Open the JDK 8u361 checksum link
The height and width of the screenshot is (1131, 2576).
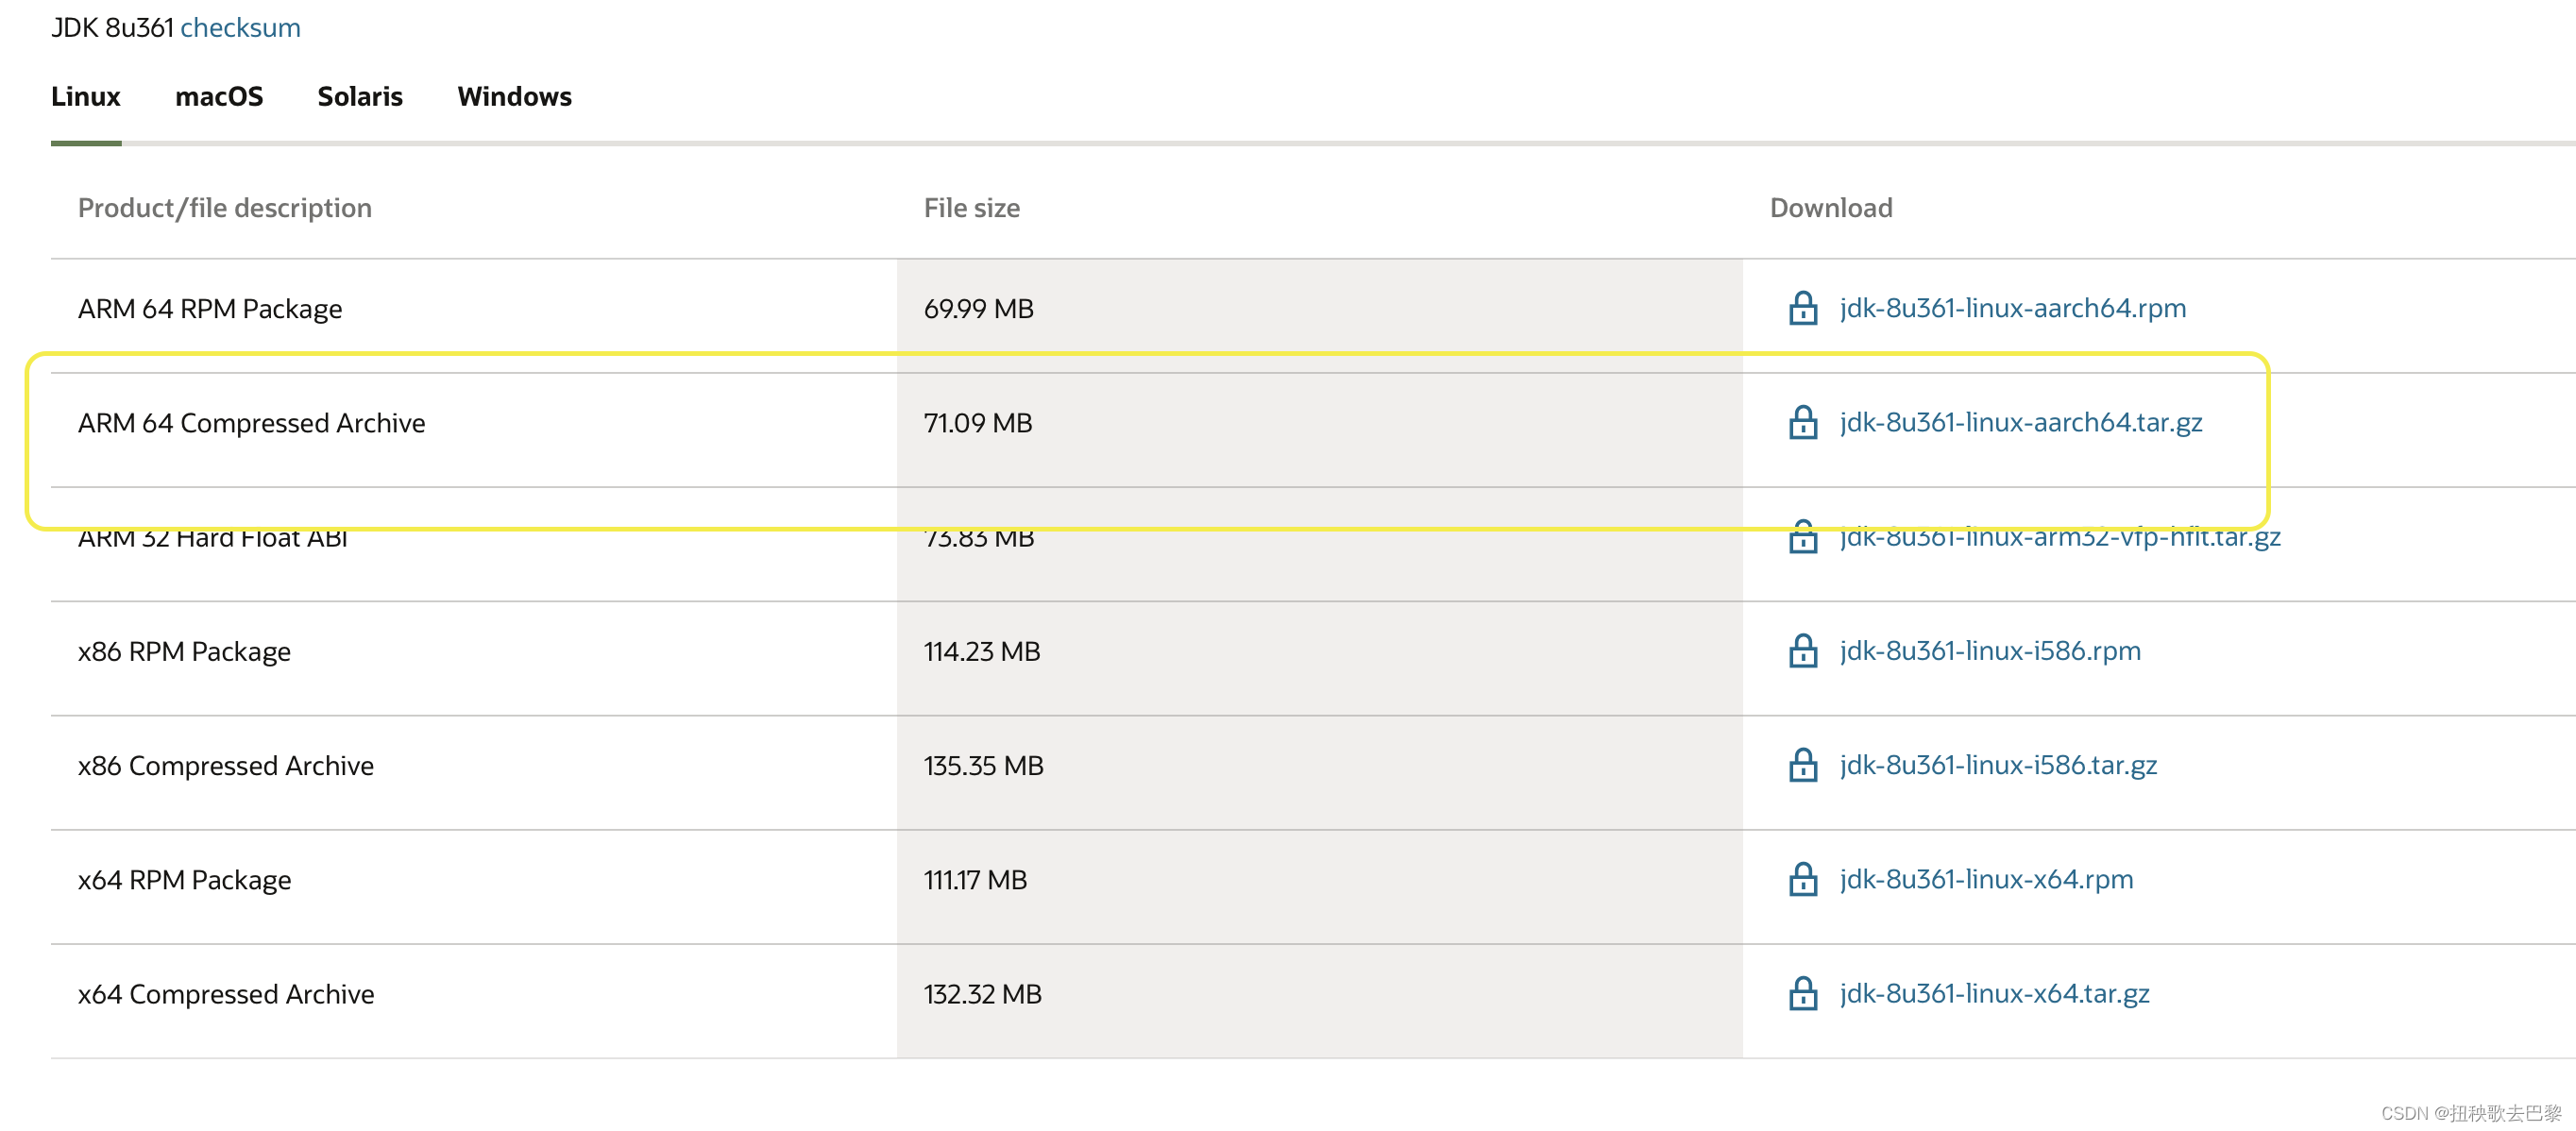[240, 28]
